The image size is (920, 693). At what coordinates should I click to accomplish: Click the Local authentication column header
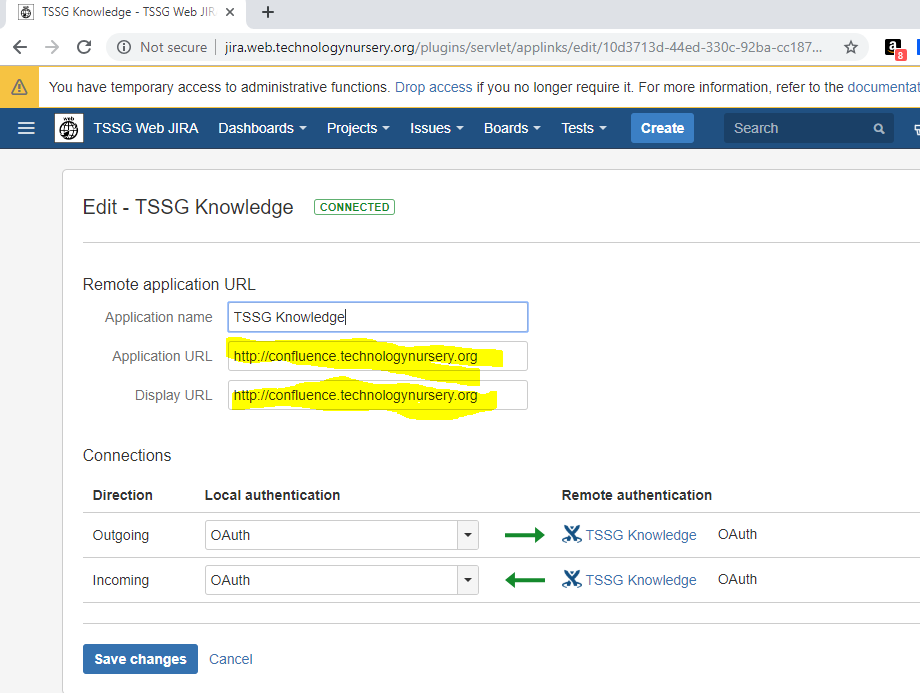click(x=272, y=495)
